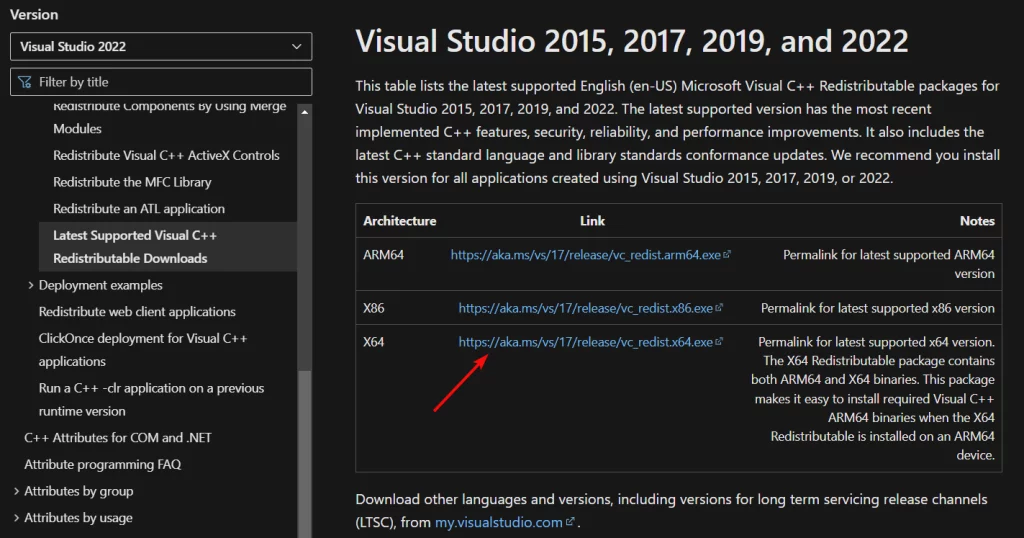Click the Filter by title input field

(x=161, y=82)
